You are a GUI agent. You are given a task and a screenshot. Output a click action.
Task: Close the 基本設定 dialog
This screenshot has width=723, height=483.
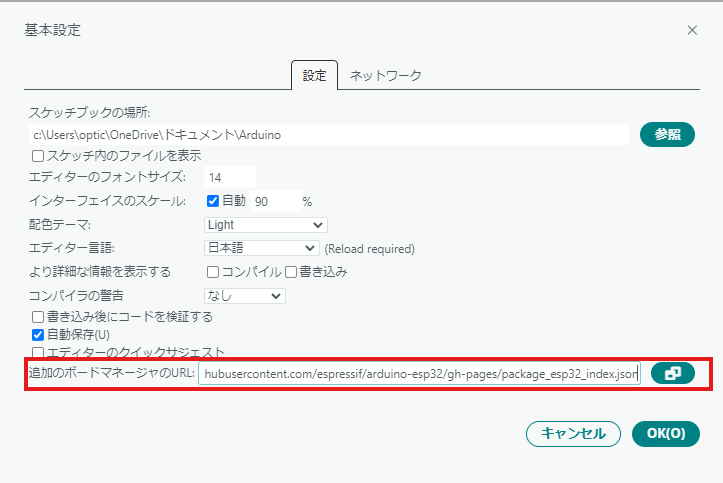pos(692,30)
